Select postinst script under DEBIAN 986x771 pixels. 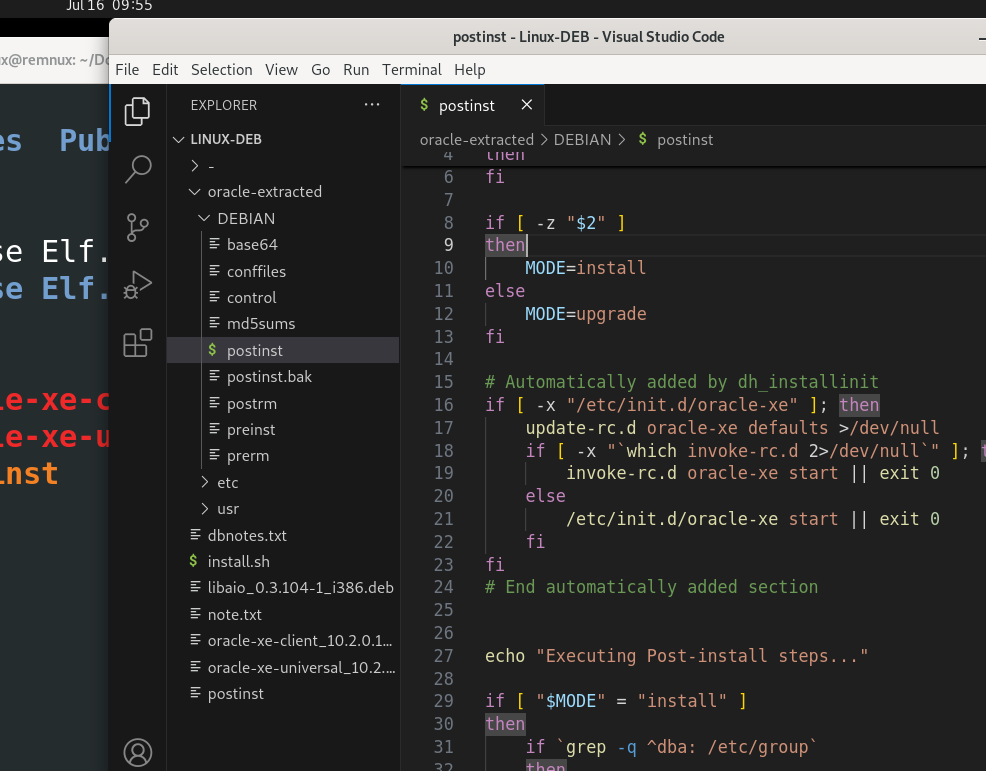tap(283, 350)
